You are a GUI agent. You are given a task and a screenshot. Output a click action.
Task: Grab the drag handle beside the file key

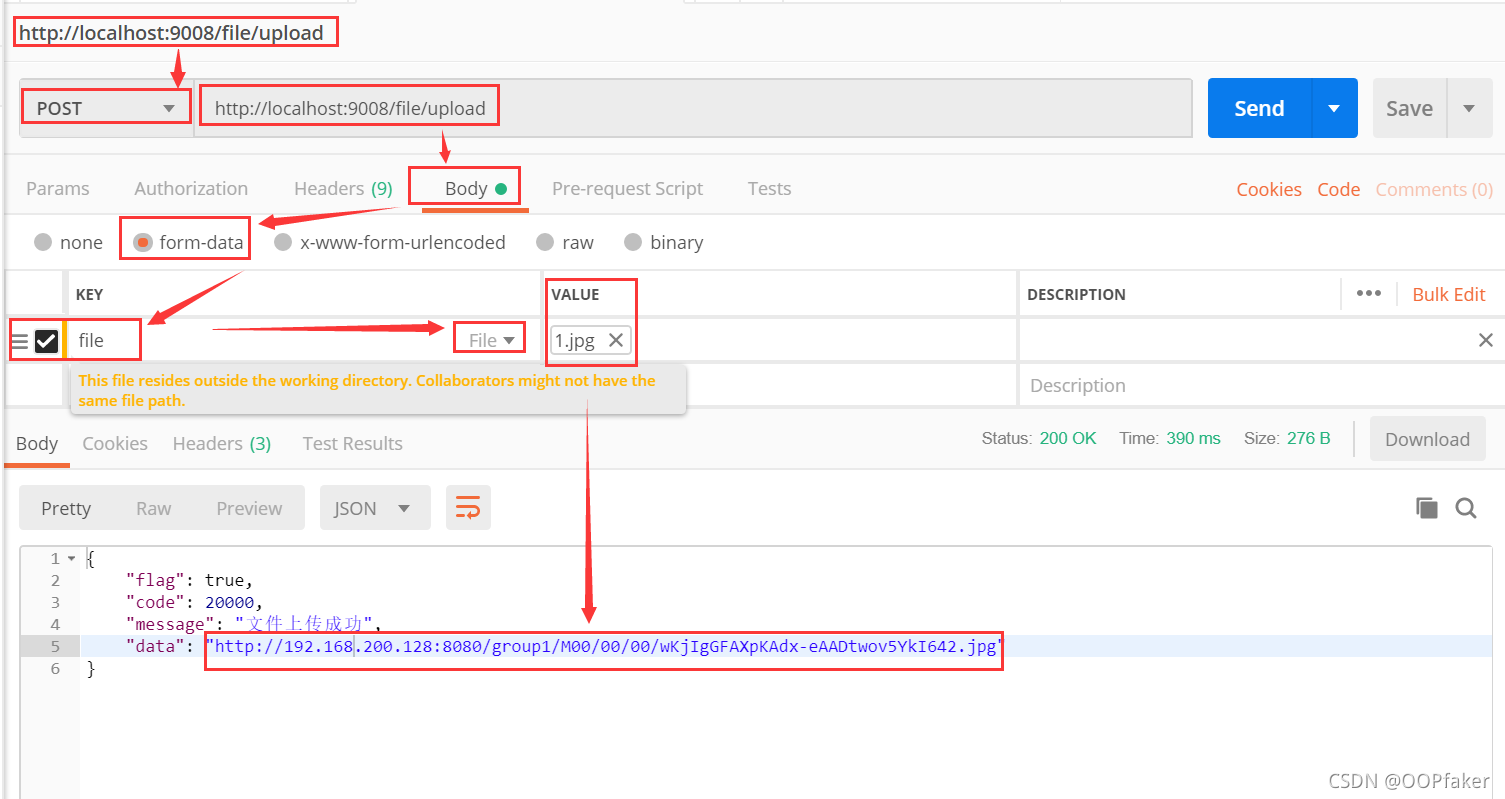pos(22,339)
